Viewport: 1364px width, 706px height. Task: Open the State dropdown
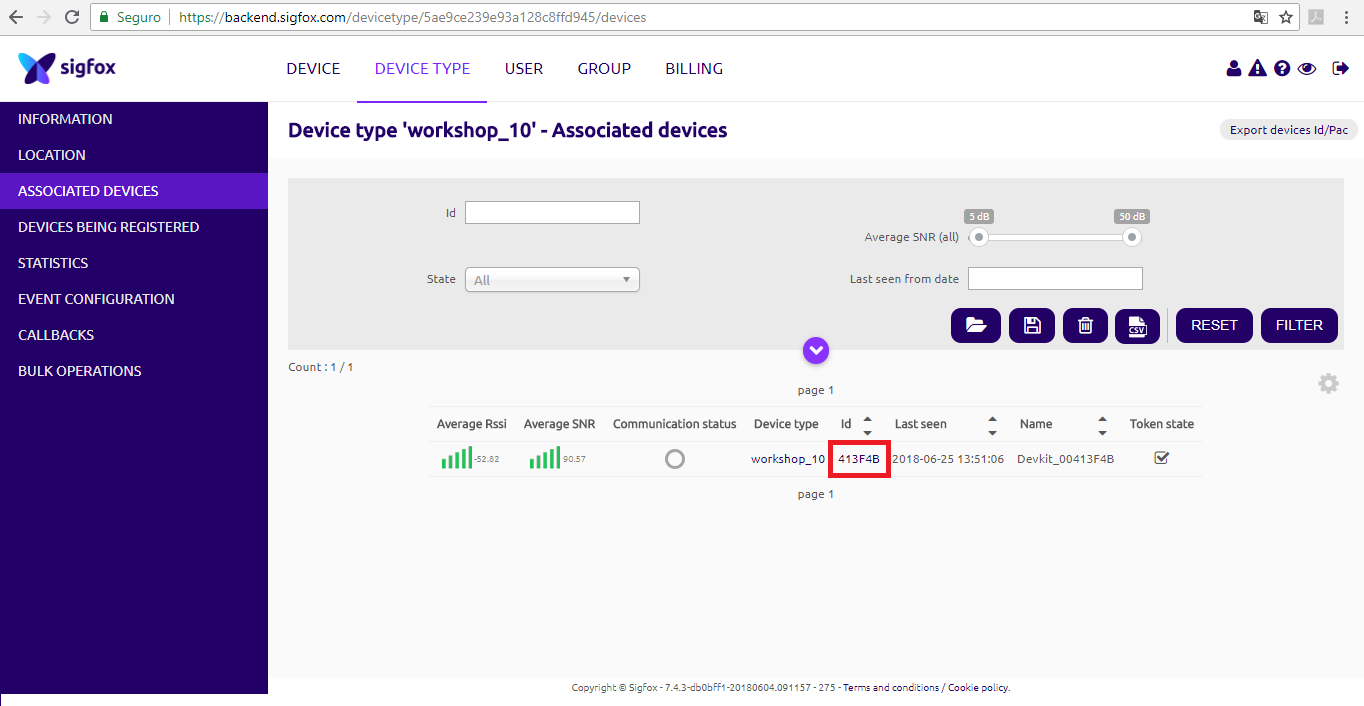click(x=552, y=280)
